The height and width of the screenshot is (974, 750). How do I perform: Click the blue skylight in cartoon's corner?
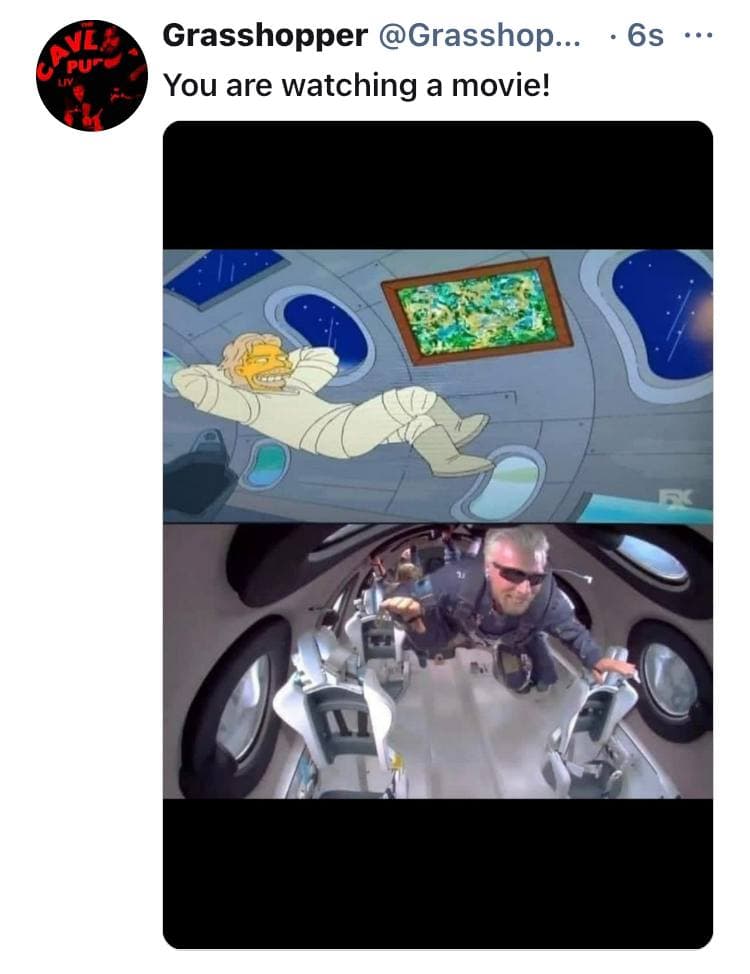pyautogui.click(x=224, y=275)
